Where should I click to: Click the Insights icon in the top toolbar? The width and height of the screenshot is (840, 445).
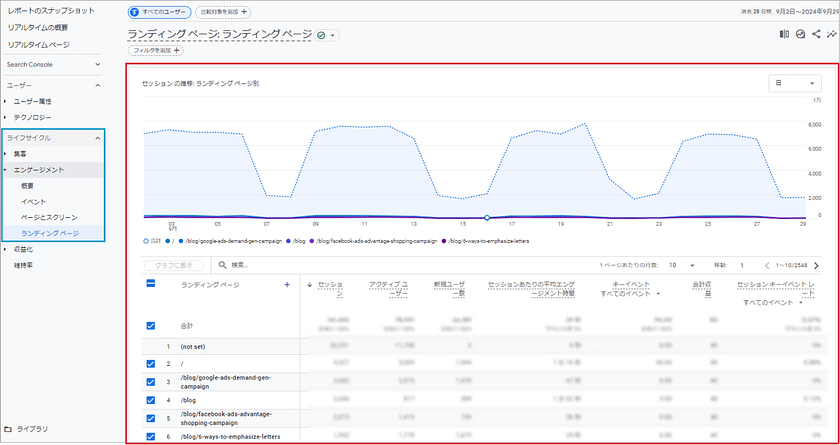(x=800, y=34)
